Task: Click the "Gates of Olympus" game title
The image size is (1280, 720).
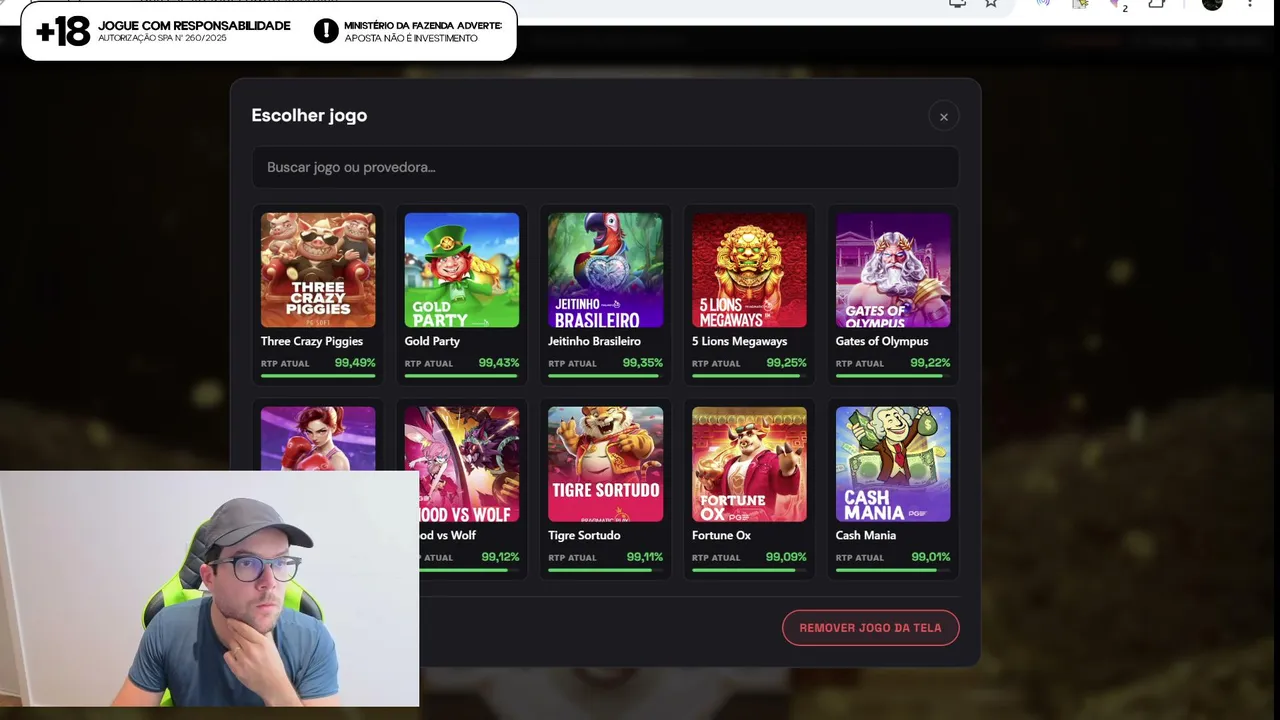Action: click(x=882, y=341)
